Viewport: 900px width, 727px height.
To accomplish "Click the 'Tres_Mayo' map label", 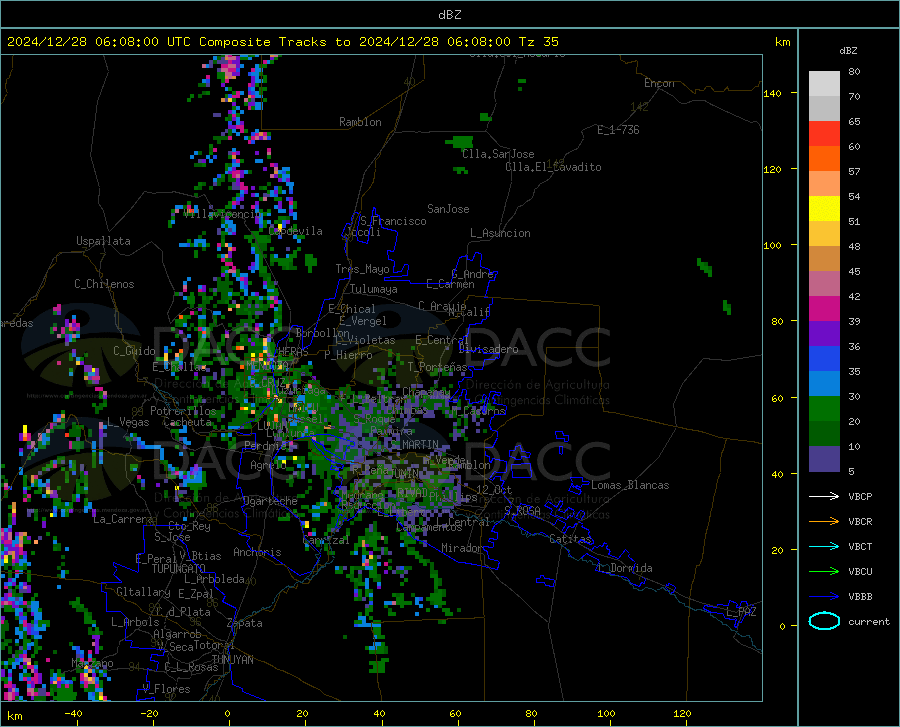I will click(362, 269).
